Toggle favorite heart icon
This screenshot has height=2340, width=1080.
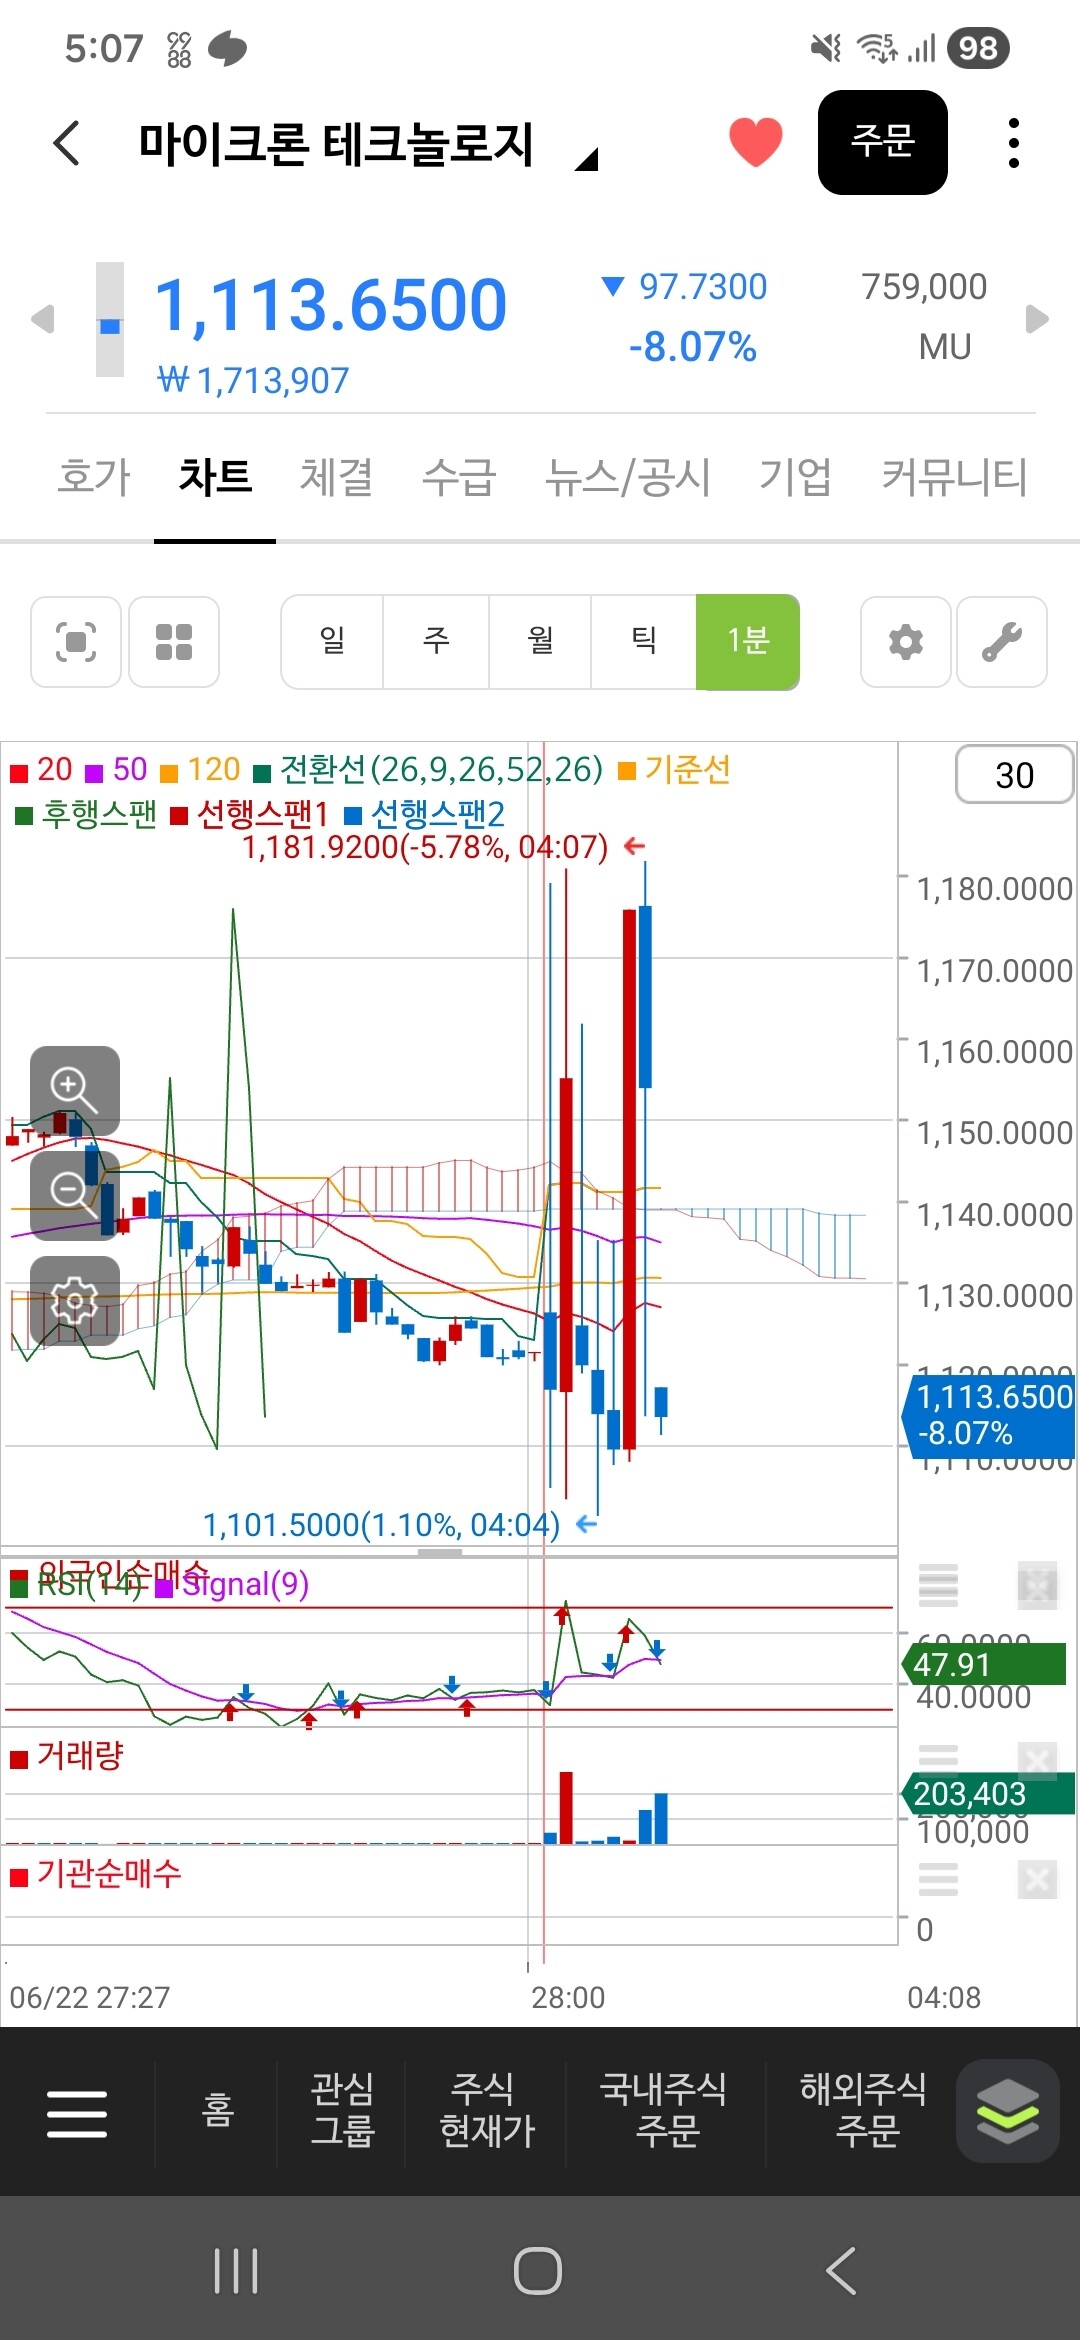(x=756, y=141)
